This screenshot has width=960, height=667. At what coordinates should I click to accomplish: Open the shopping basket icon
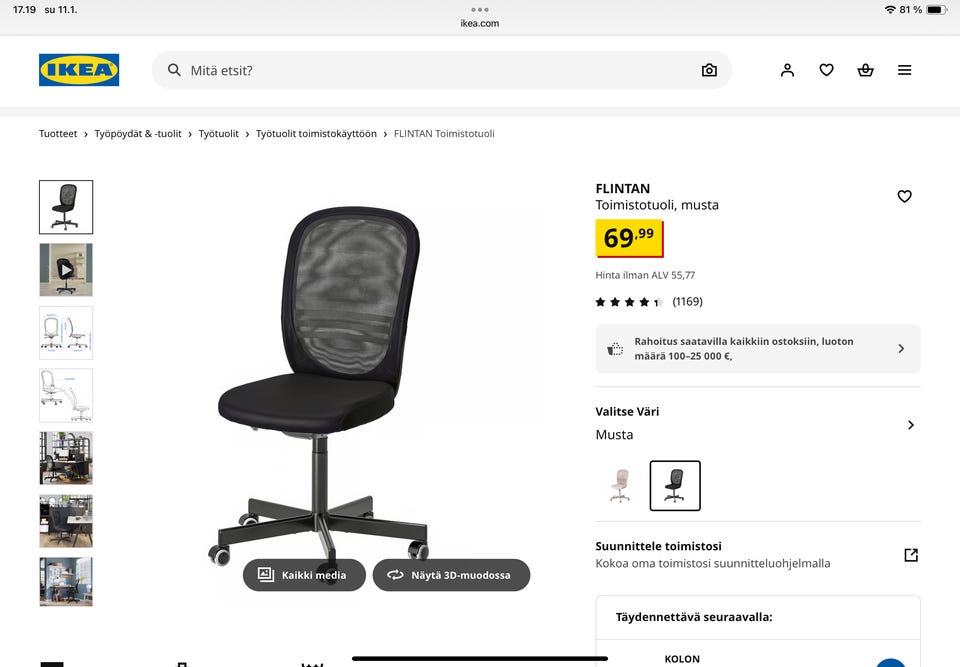tap(865, 70)
